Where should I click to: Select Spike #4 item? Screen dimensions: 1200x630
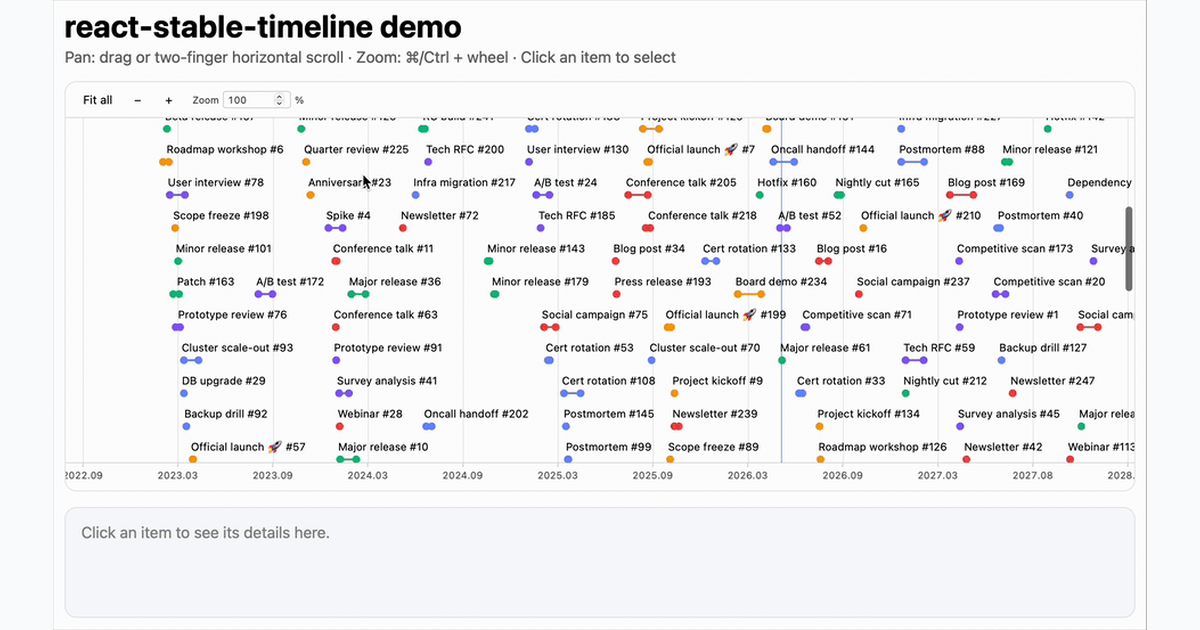point(348,215)
